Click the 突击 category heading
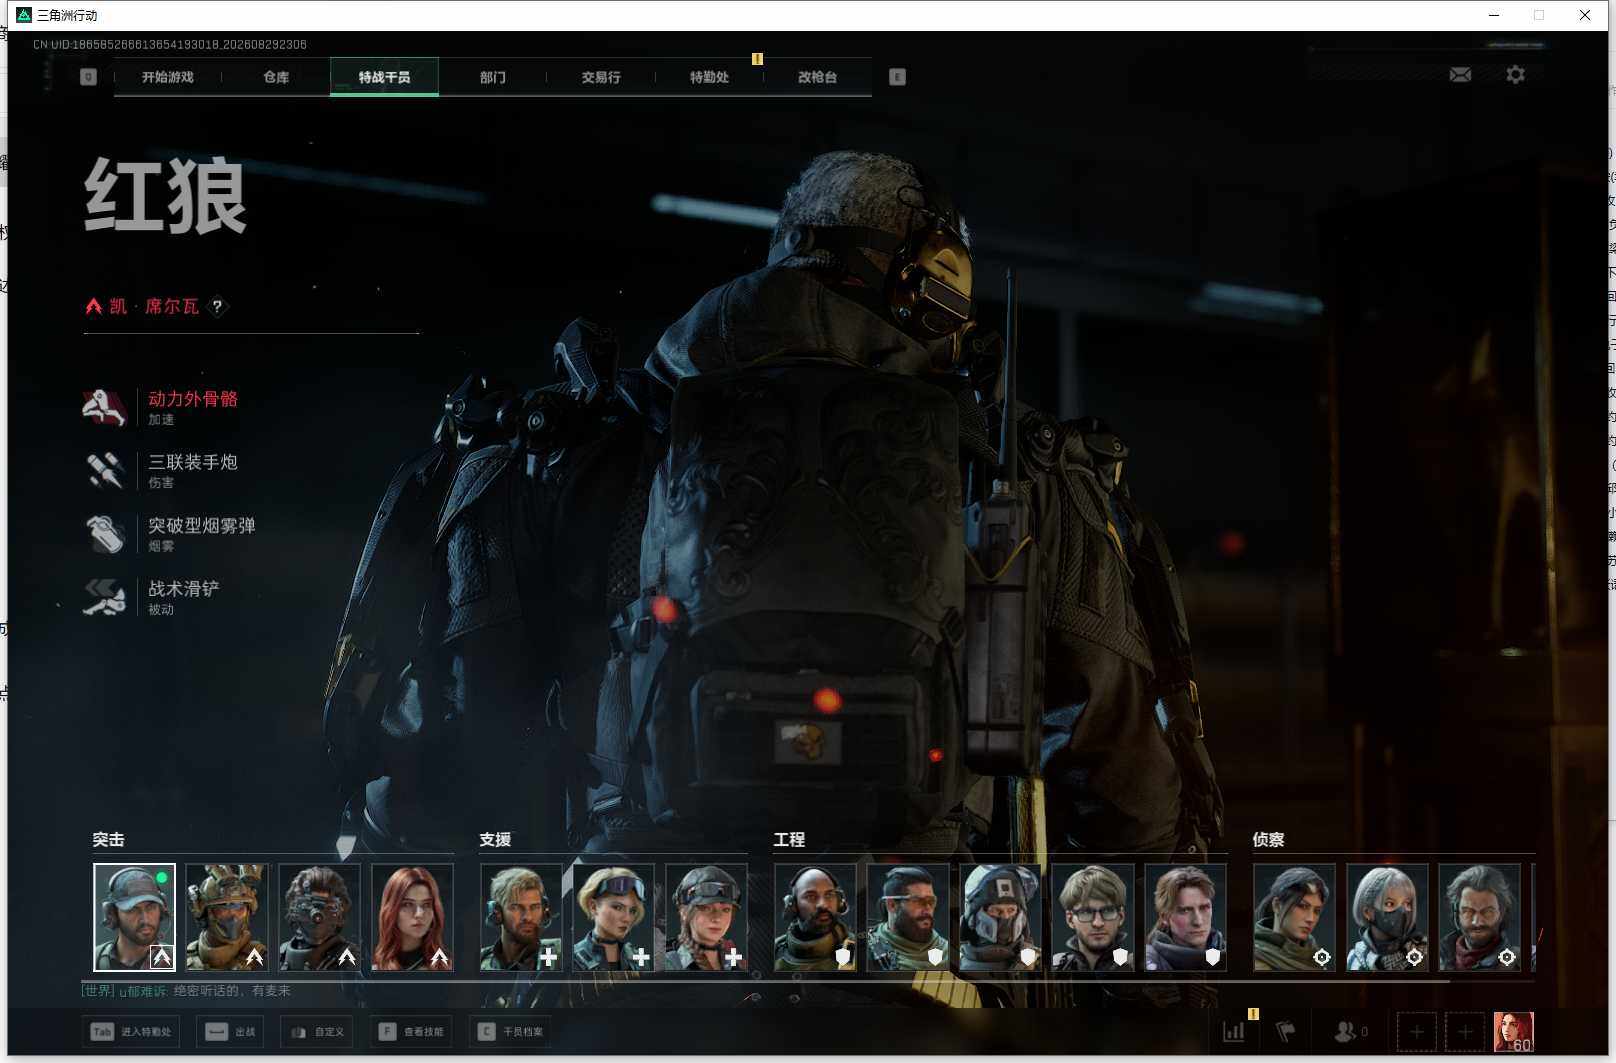This screenshot has width=1616, height=1063. (x=108, y=840)
